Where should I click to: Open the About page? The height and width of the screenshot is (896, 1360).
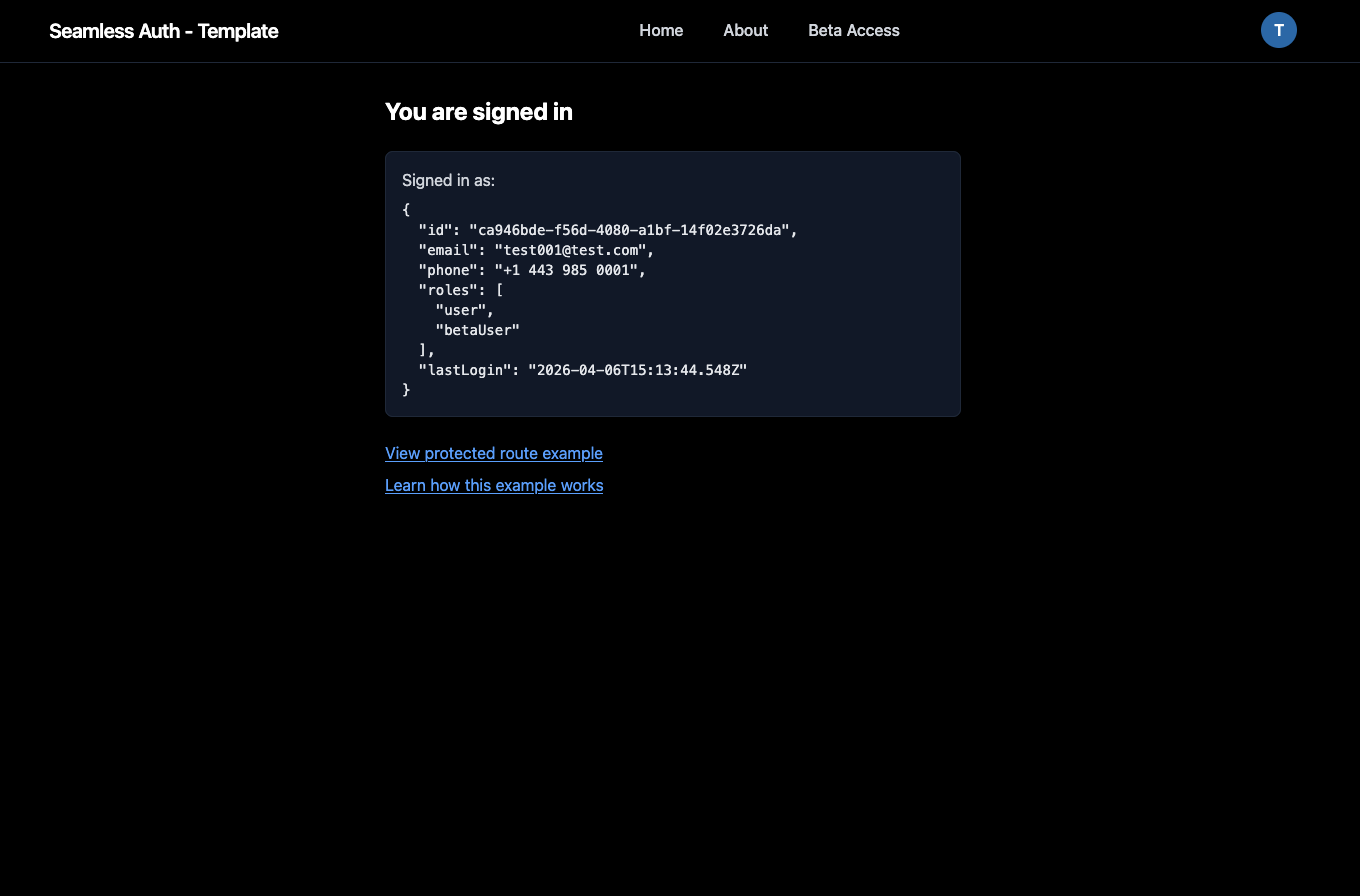click(745, 30)
